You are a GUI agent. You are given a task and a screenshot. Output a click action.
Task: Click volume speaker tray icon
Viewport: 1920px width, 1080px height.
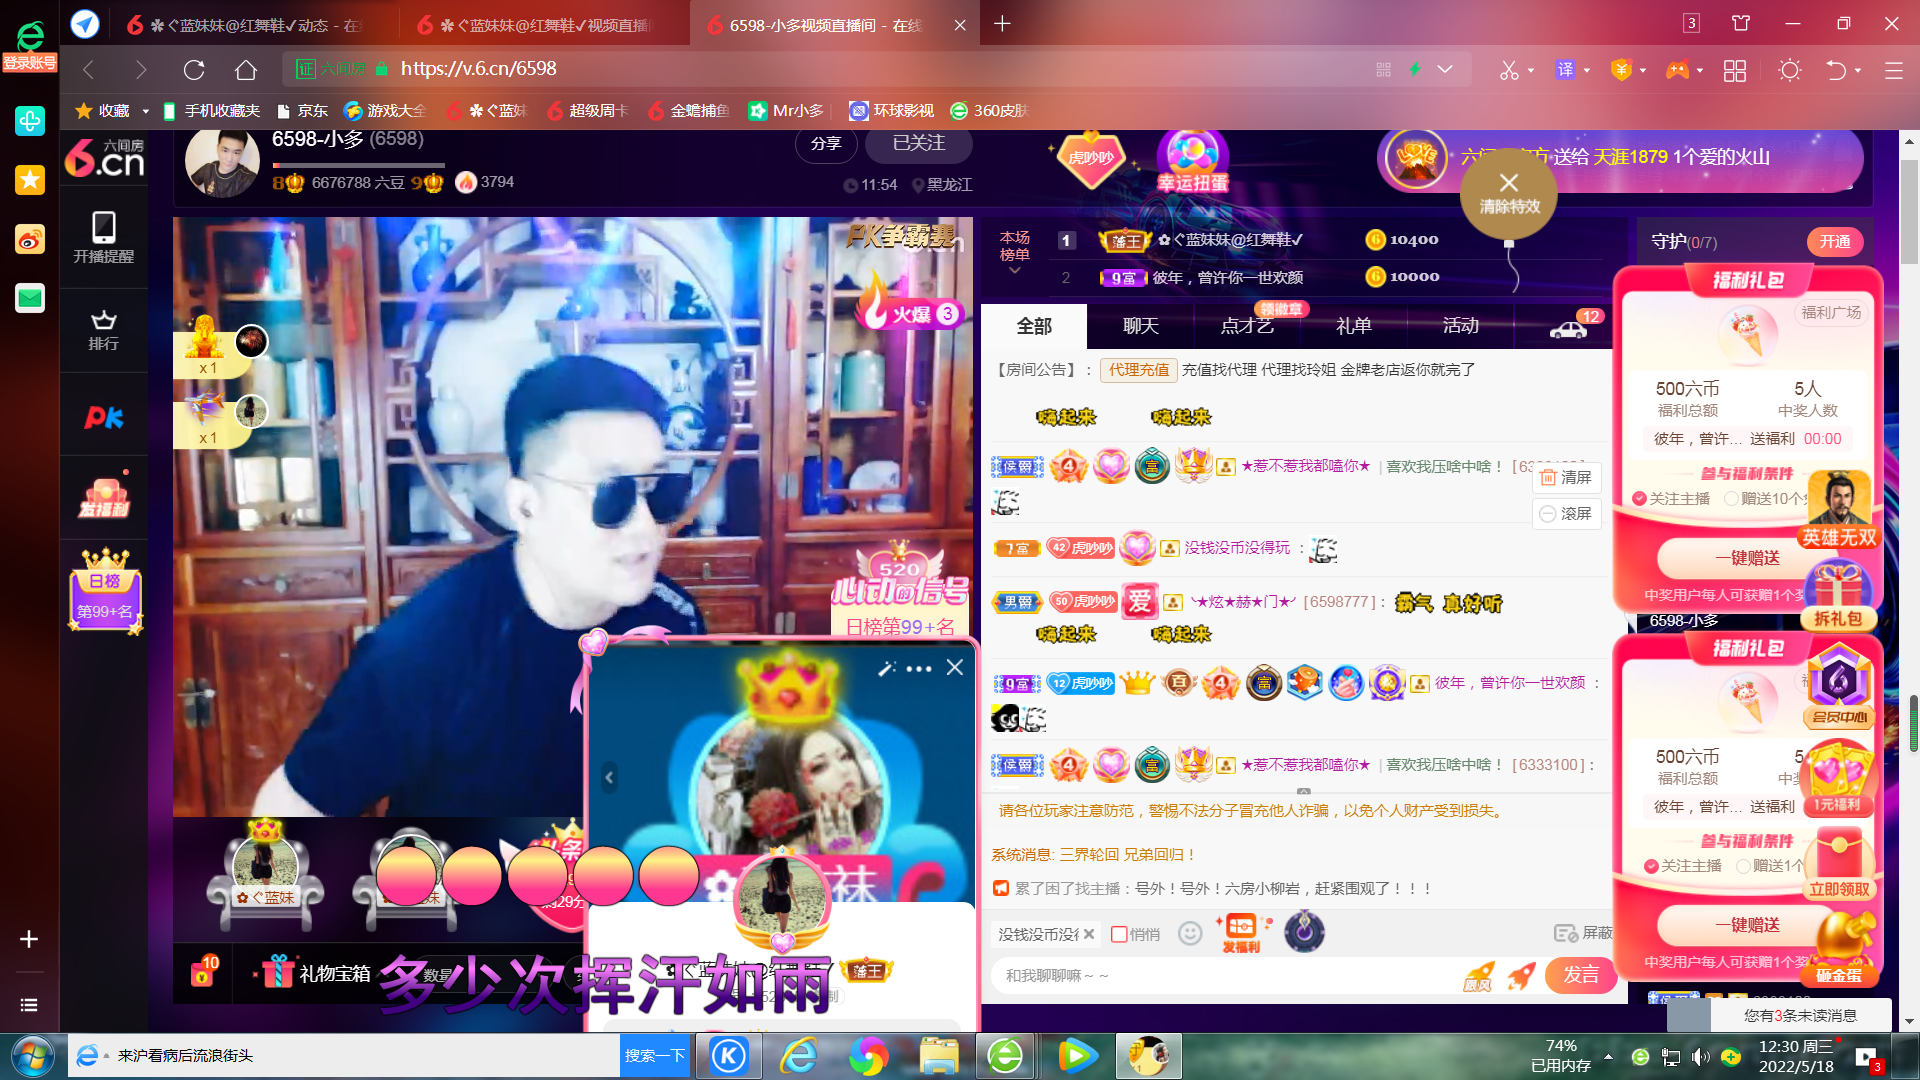pos(1700,1057)
